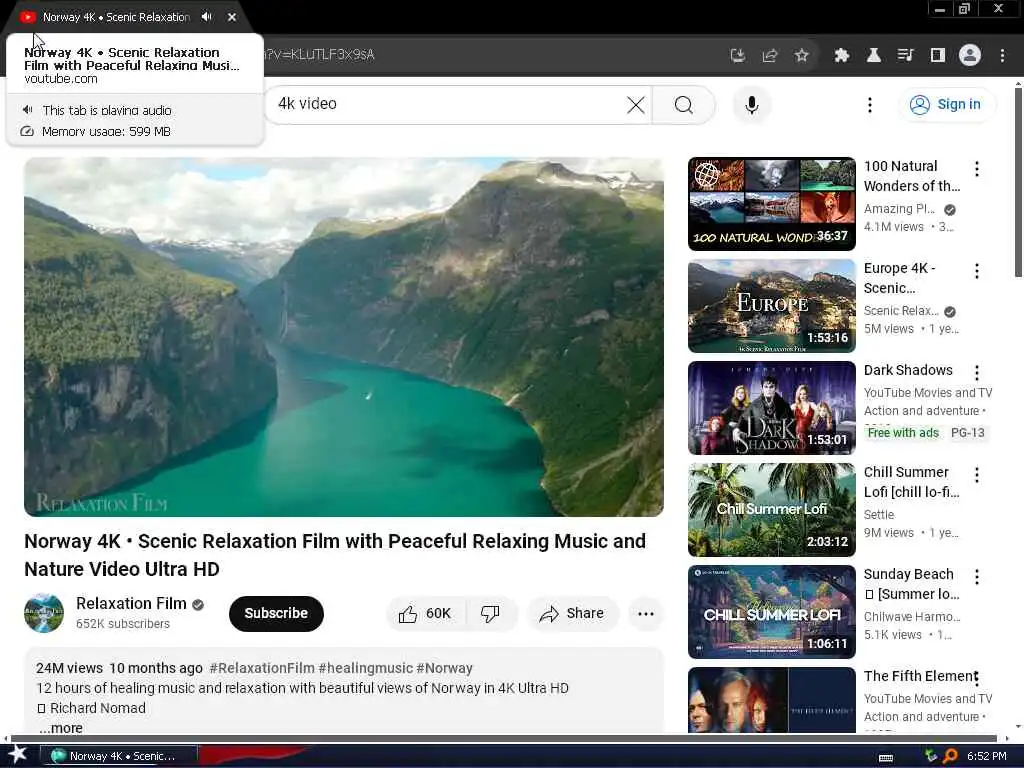Open options menu for Dark Shadows

coord(977,373)
